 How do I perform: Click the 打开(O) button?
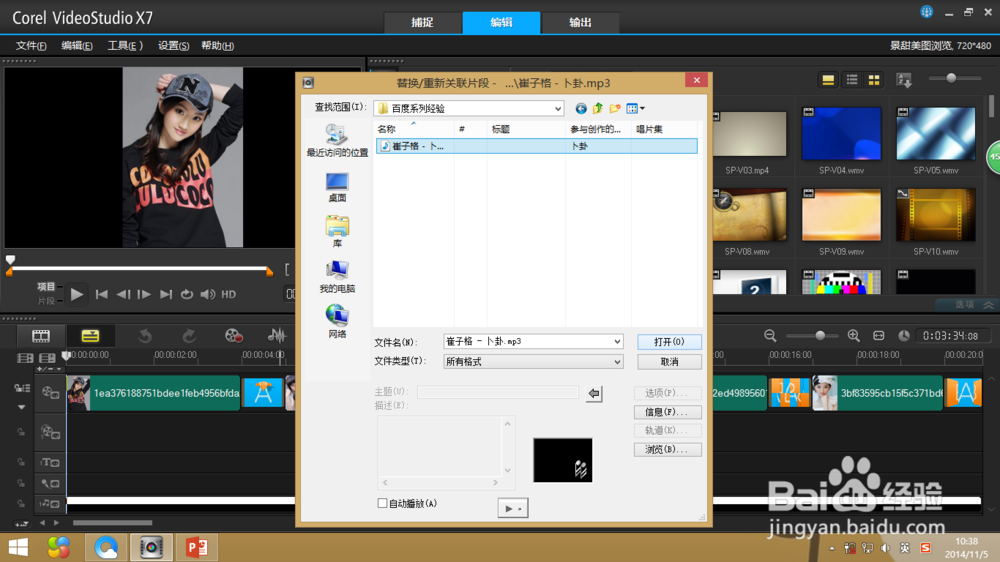coord(669,342)
